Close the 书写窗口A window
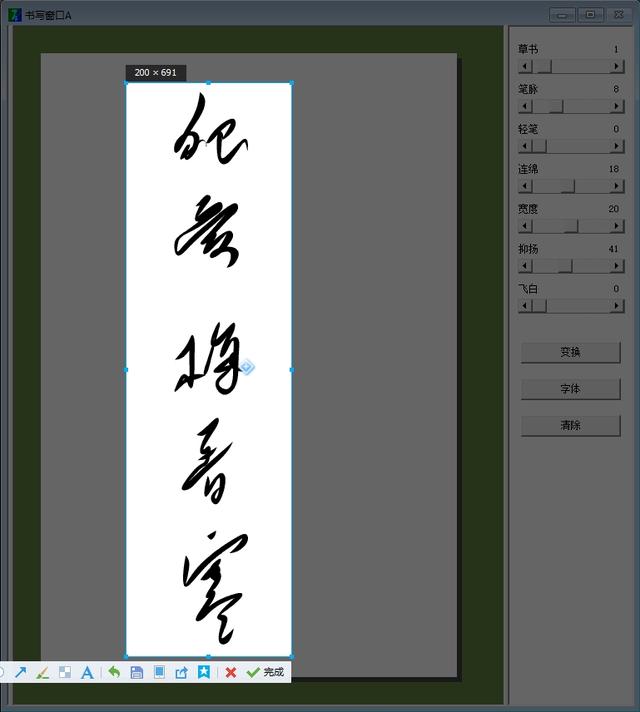640x712 pixels. (x=619, y=15)
